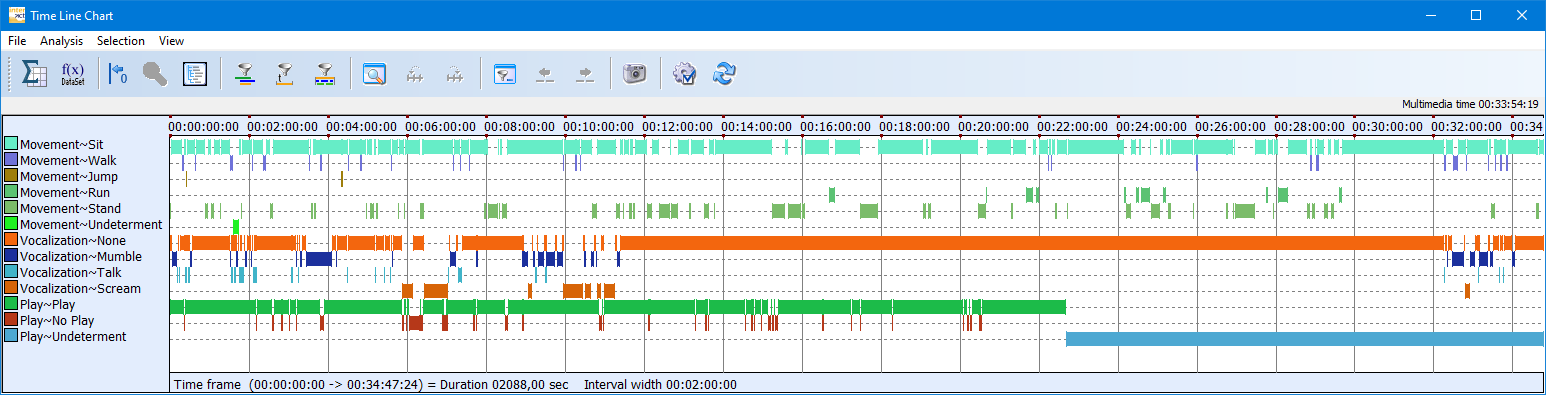The height and width of the screenshot is (395, 1546).
Task: Click the 00:30:00:00 time ruler marker
Action: tap(1389, 127)
